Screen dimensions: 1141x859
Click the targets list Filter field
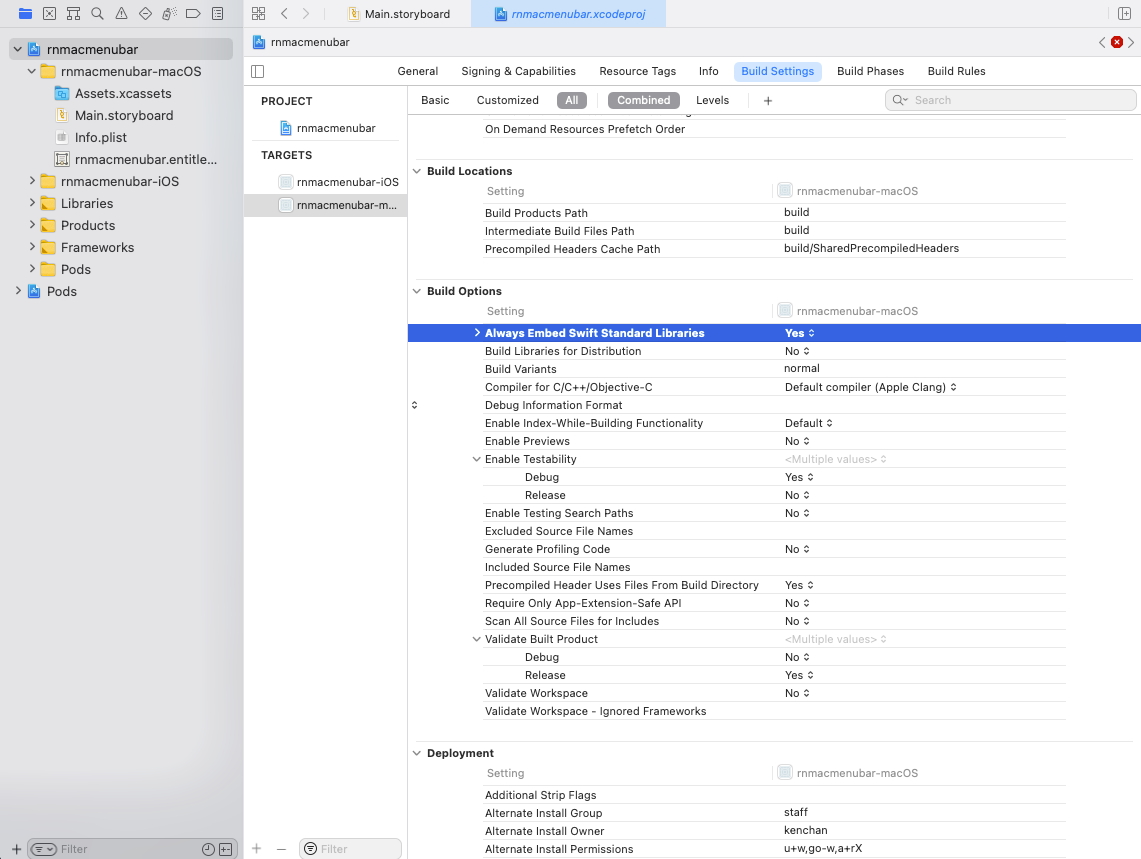[351, 849]
